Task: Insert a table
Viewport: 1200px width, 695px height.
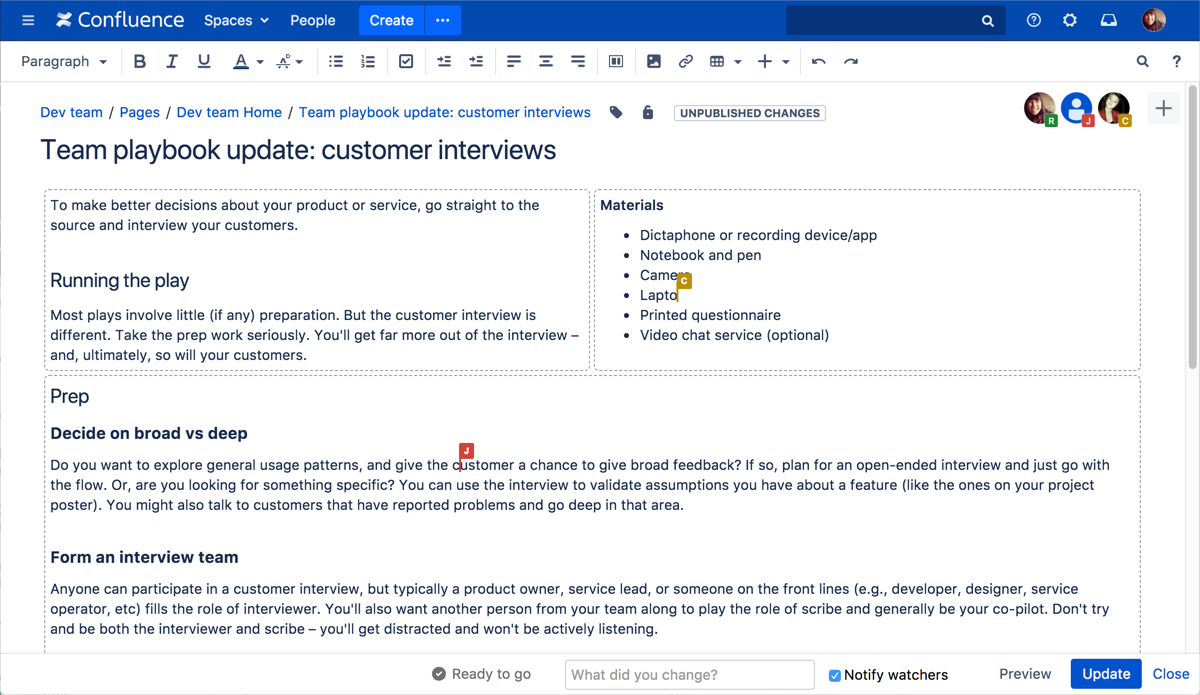Action: [x=717, y=61]
